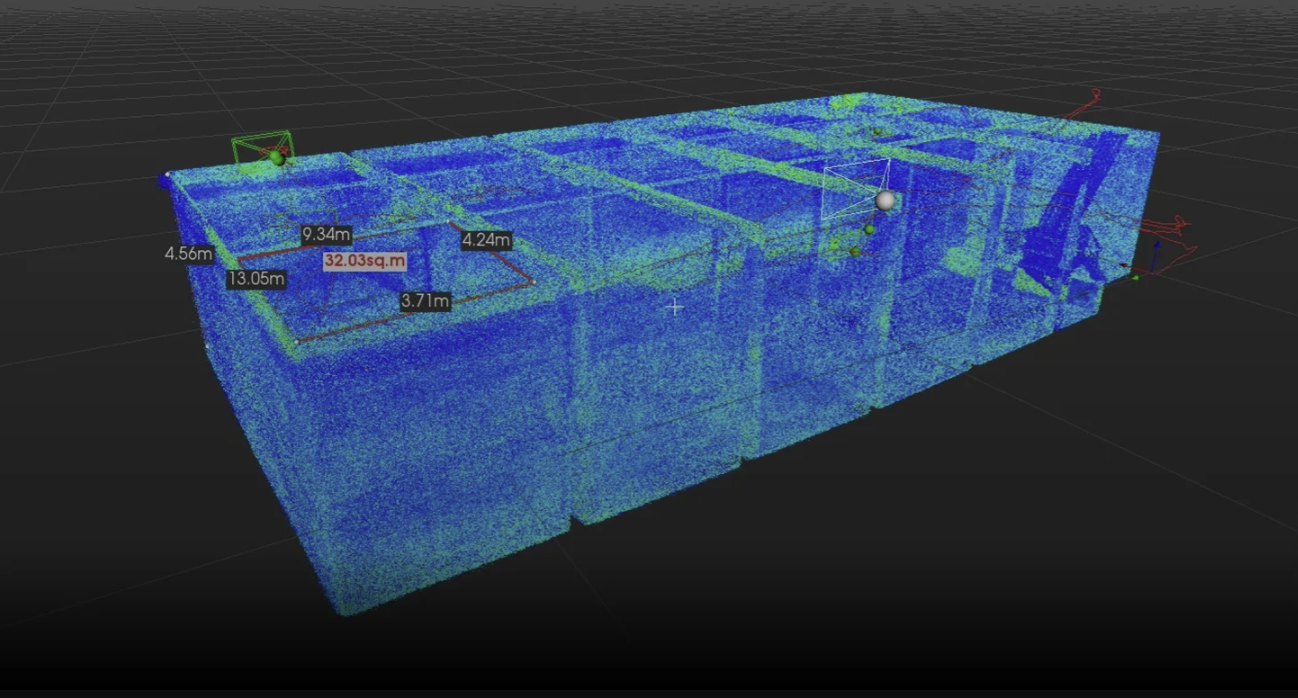This screenshot has height=698, width=1298.
Task: Click the 32.03sq.m area measurement label
Action: pyautogui.click(x=365, y=261)
